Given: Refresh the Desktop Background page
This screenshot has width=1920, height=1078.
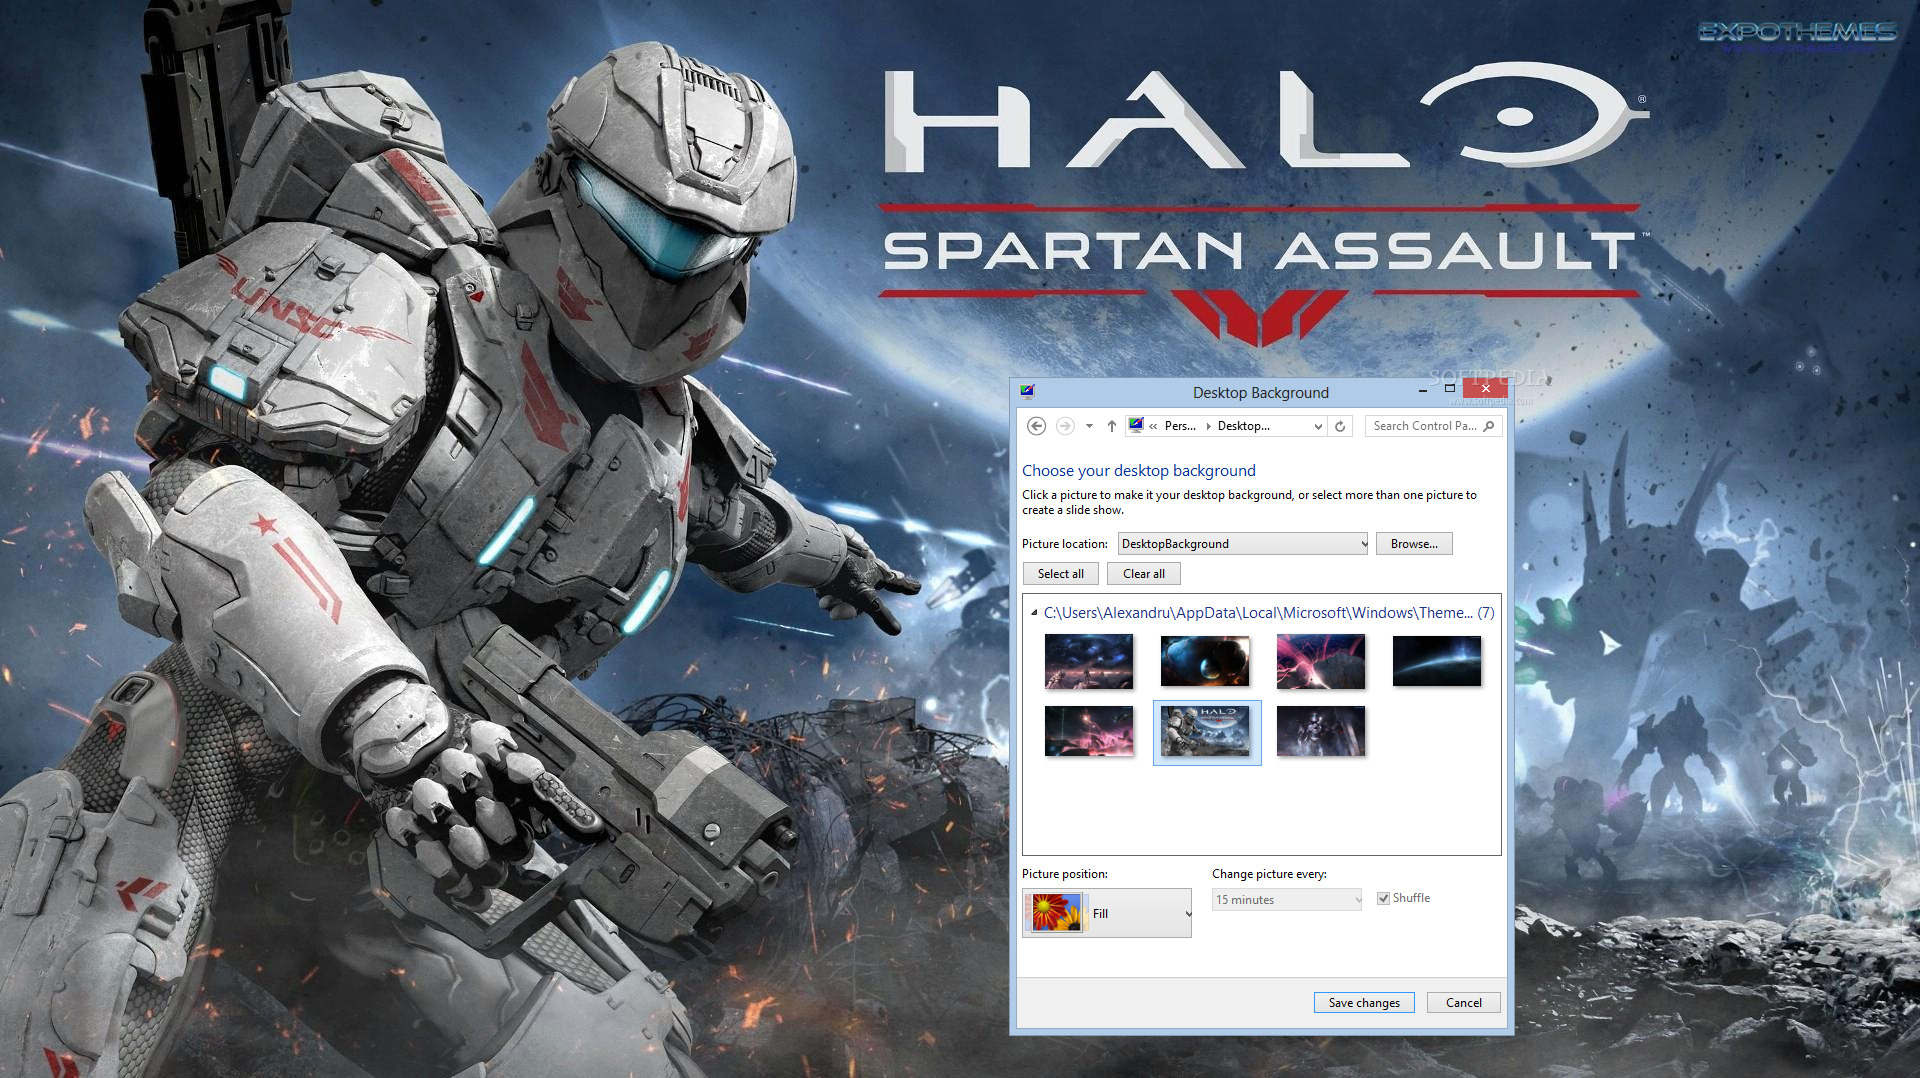Looking at the screenshot, I should (1340, 426).
